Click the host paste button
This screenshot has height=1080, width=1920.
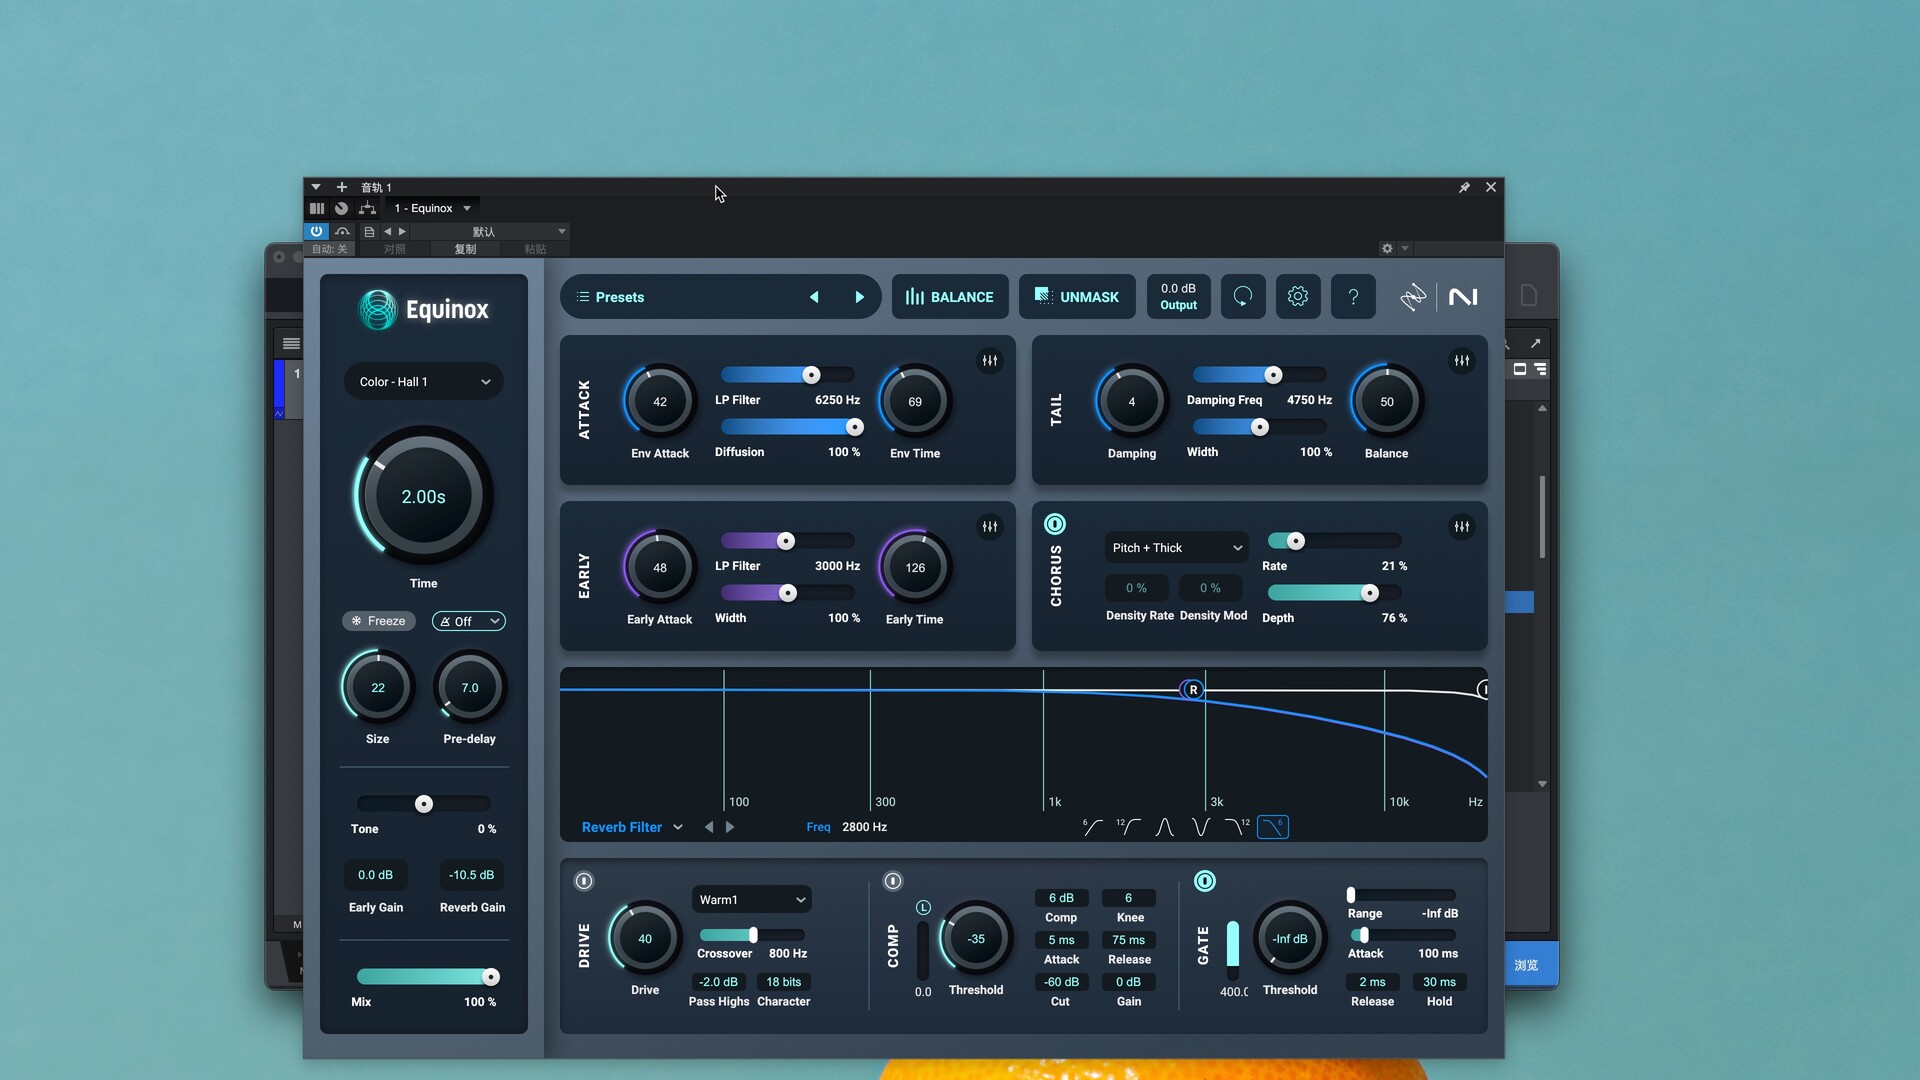tap(536, 250)
